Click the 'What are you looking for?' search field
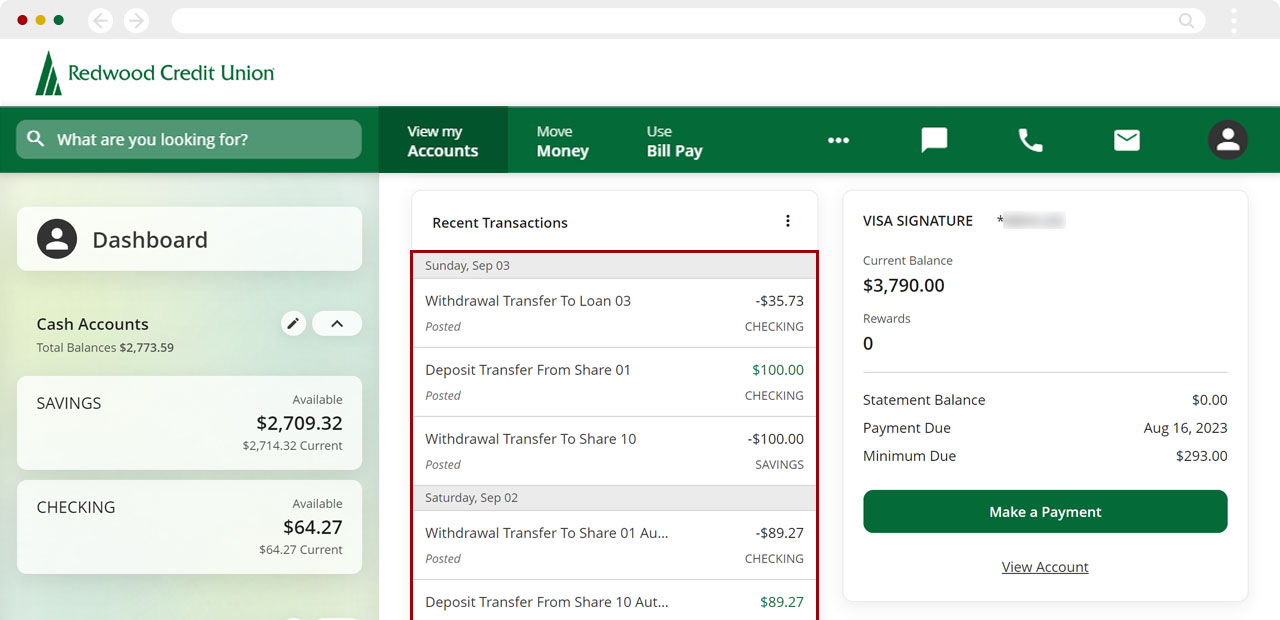 189,139
